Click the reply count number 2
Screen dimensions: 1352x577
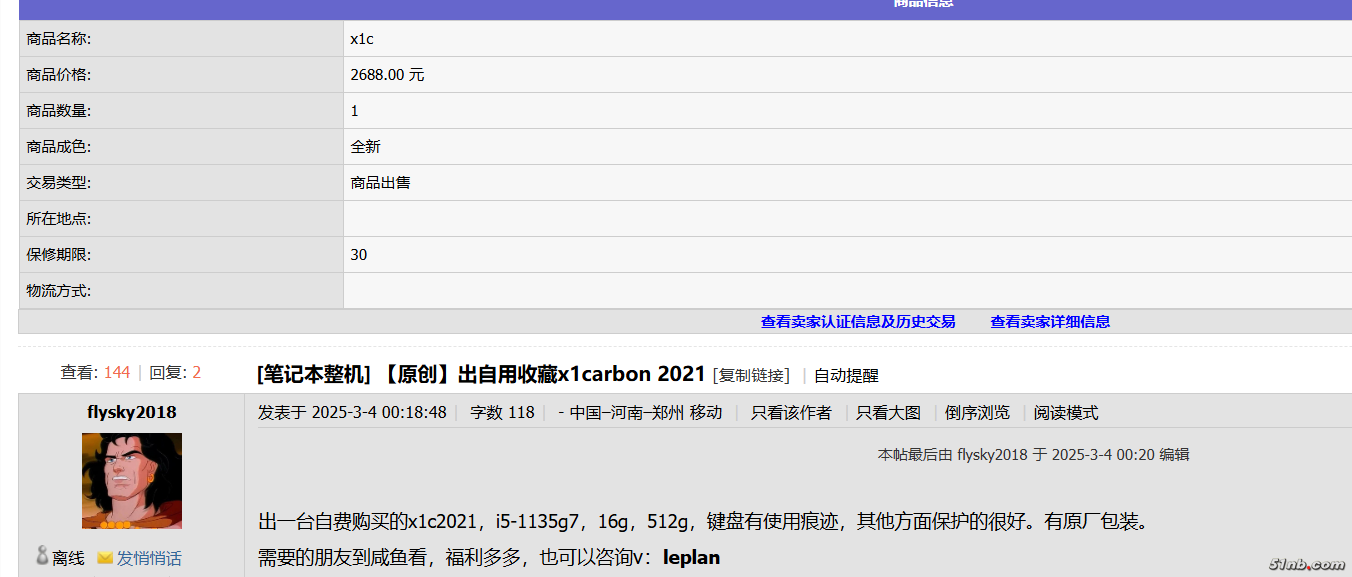click(197, 373)
